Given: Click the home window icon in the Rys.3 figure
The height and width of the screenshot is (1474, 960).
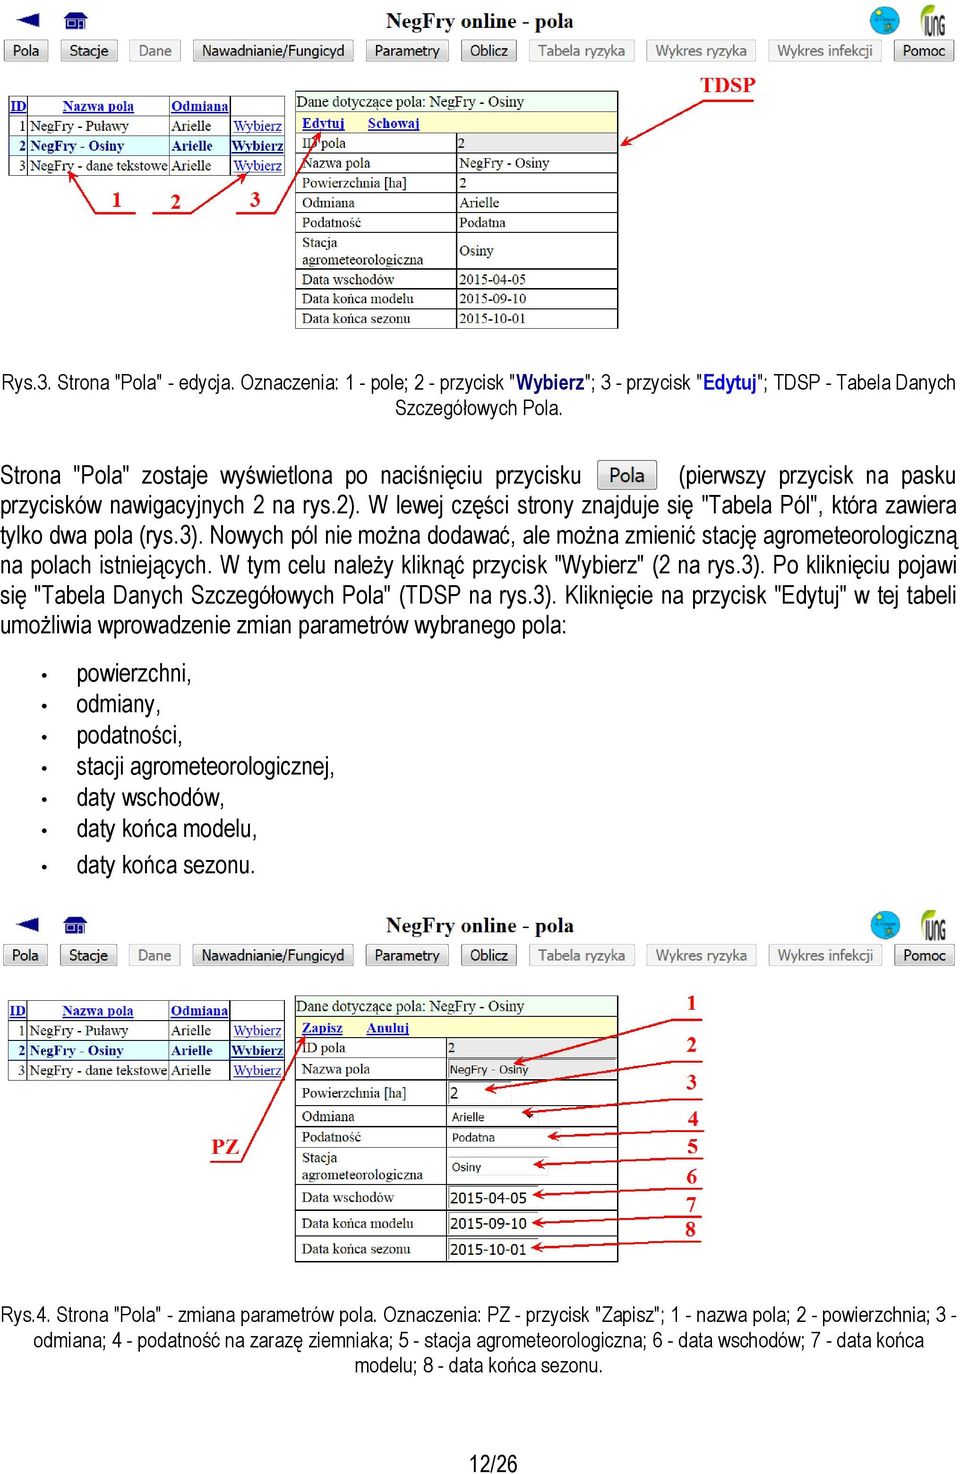Looking at the screenshot, I should coord(75,21).
